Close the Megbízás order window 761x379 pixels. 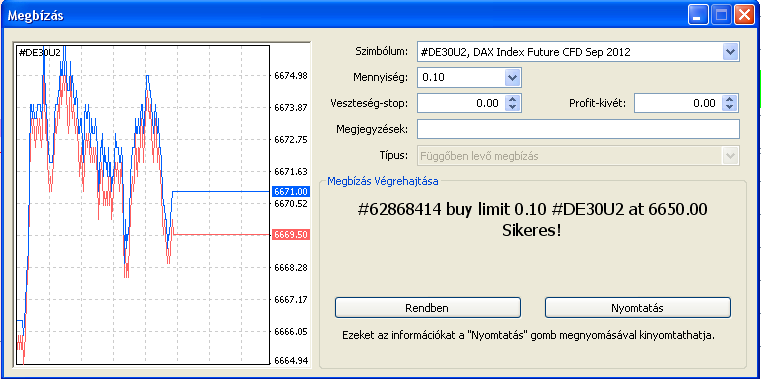pyautogui.click(x=744, y=16)
